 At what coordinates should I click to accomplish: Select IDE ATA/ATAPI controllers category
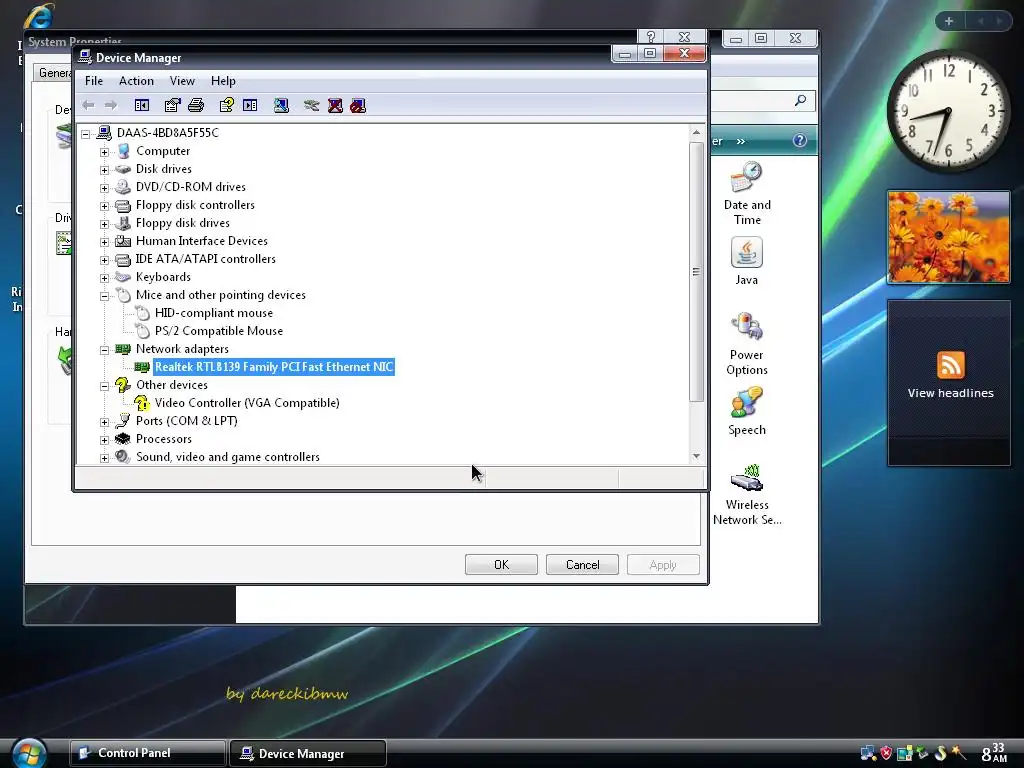(x=206, y=259)
